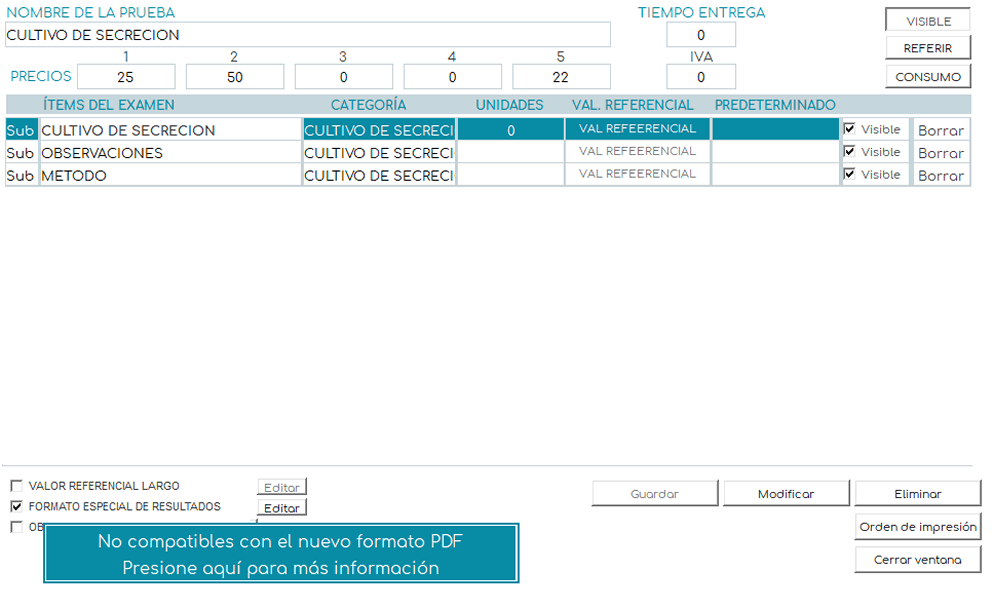Toggle Visible checkbox for METODO row
Viewport: 994px width, 609px height.
(x=850, y=174)
